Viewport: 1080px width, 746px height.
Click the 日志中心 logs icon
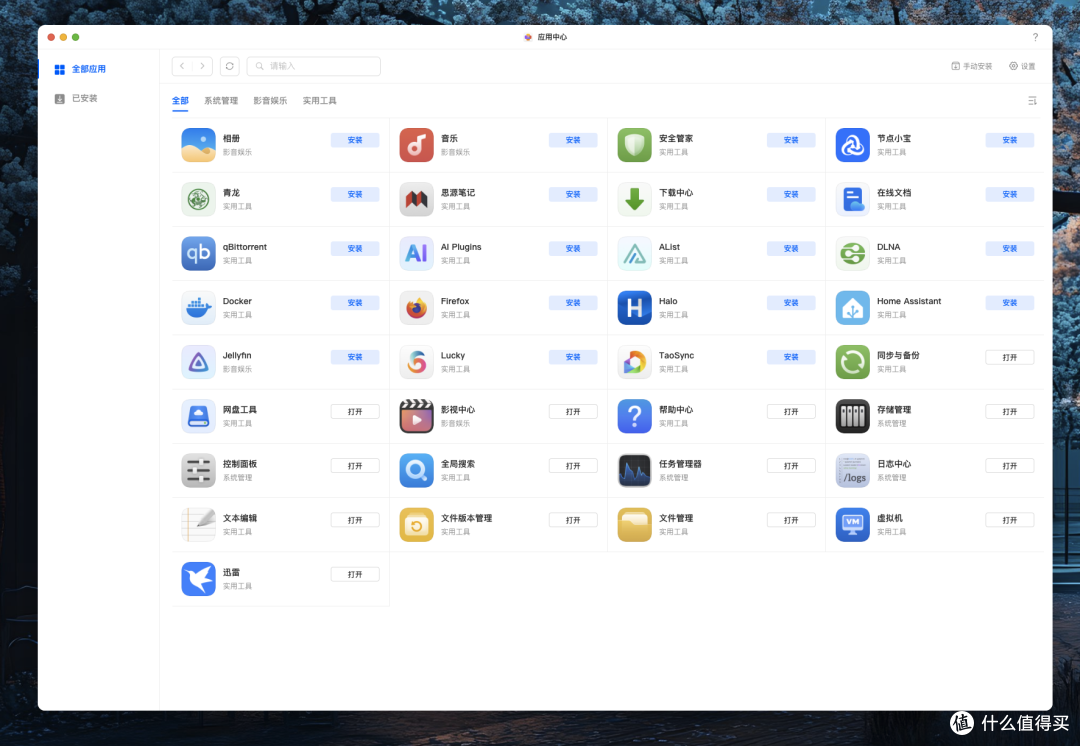tap(853, 470)
